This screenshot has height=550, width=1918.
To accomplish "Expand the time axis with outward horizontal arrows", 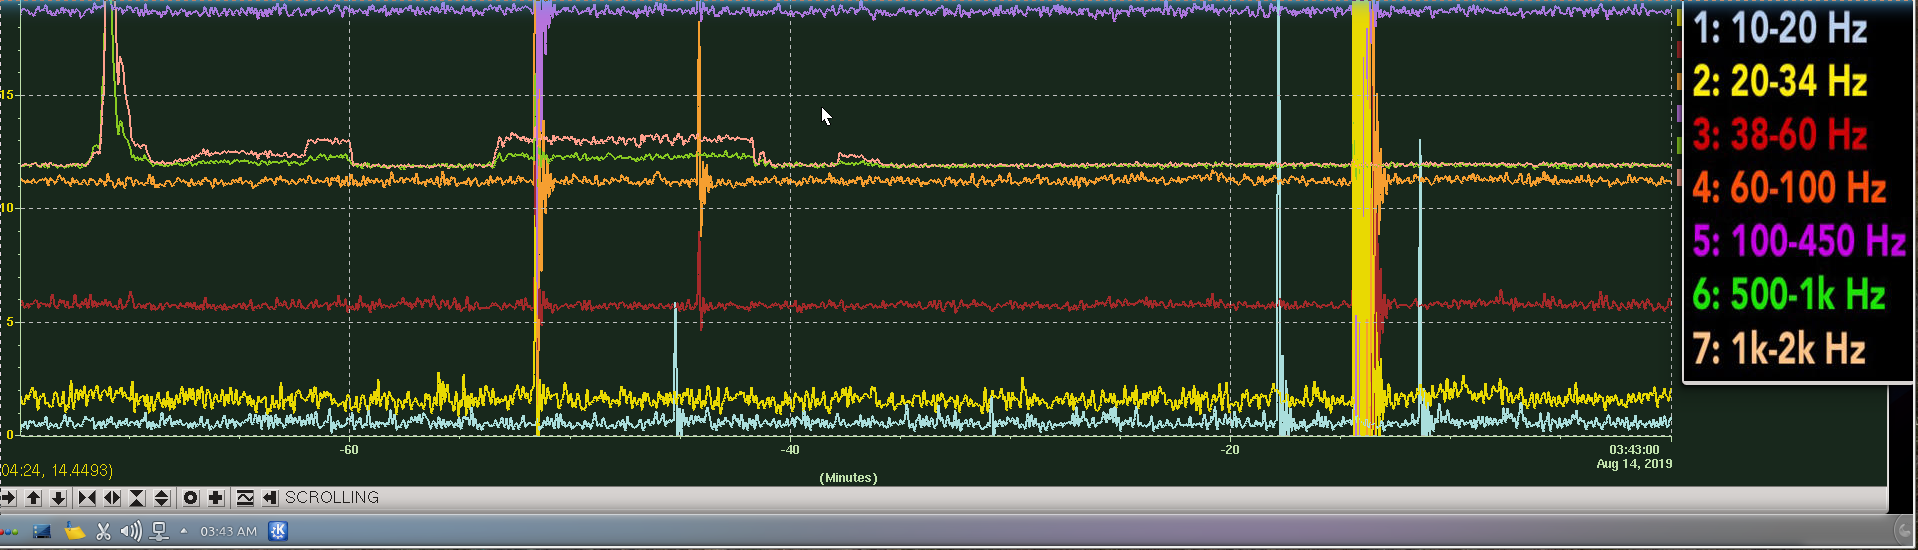I will point(112,497).
